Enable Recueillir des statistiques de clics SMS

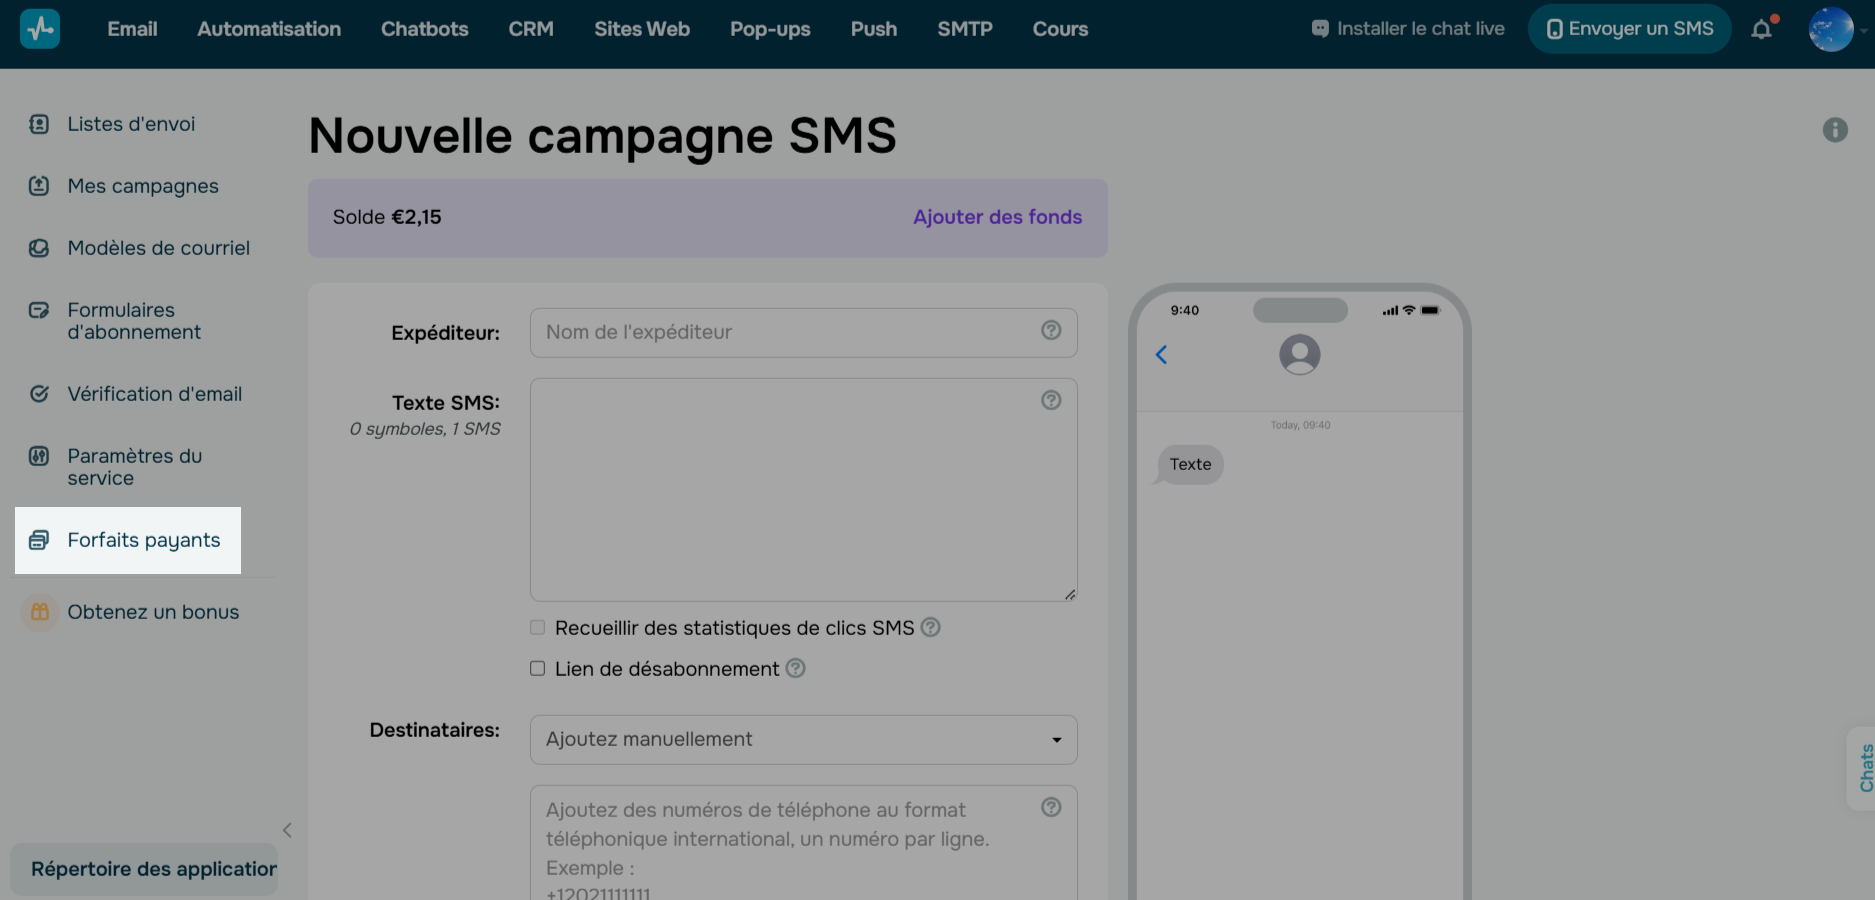coord(538,628)
